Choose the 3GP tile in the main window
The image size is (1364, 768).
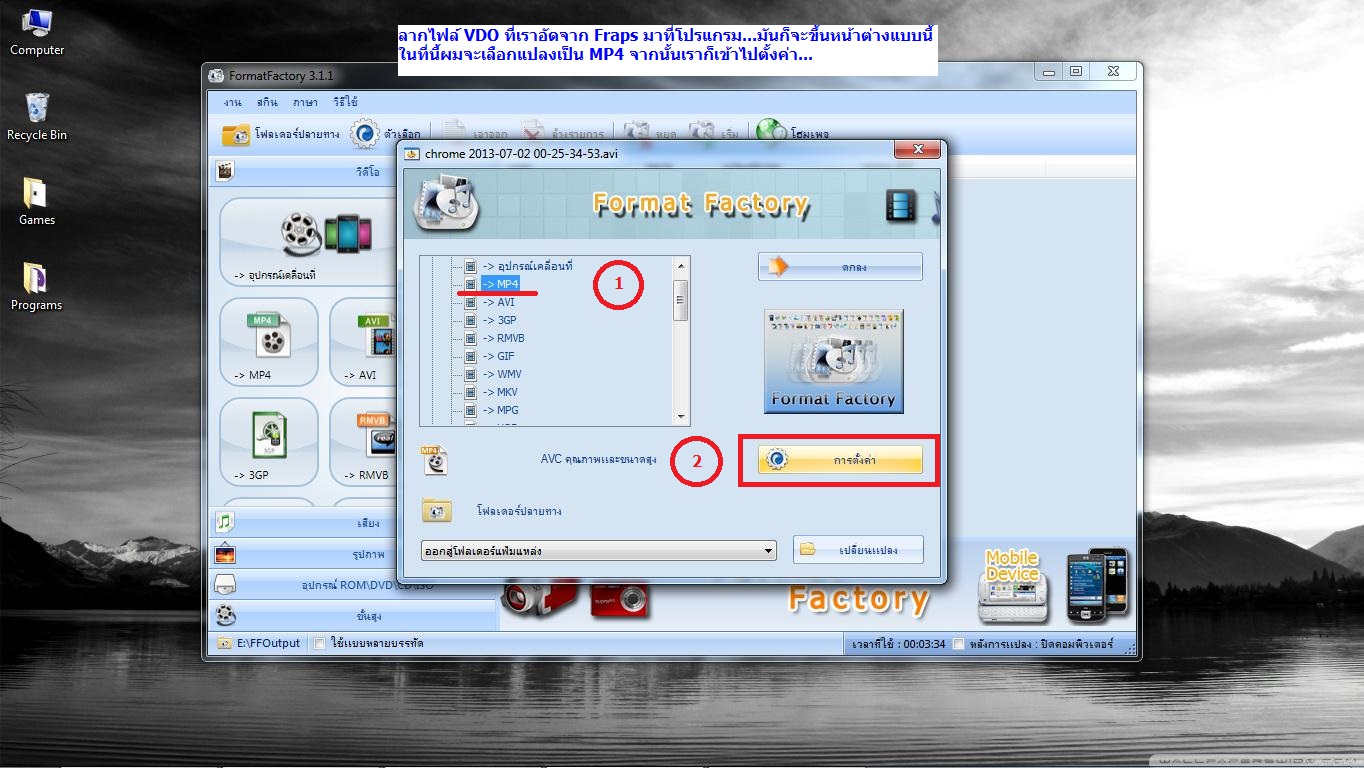(269, 441)
